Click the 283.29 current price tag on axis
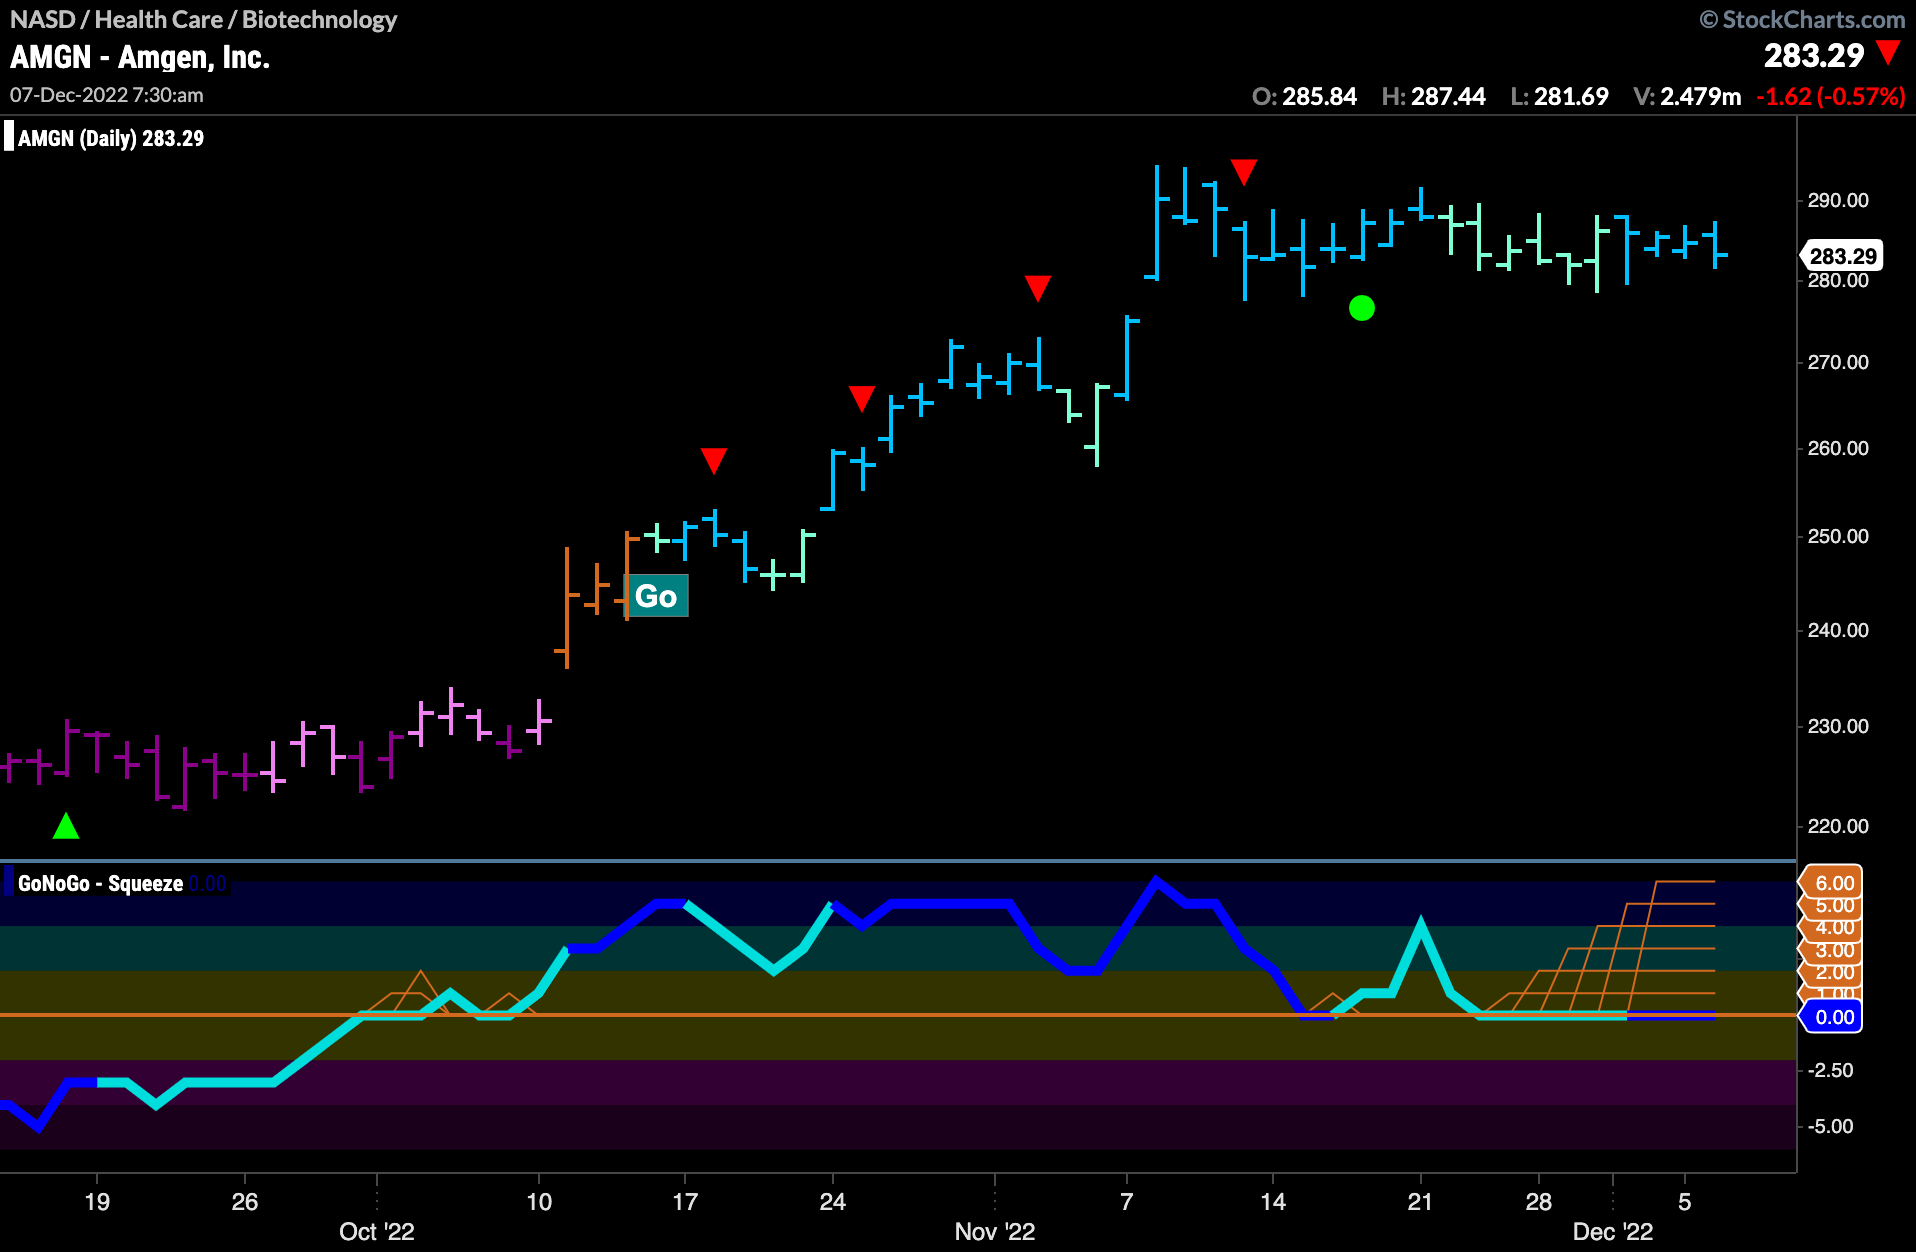The height and width of the screenshot is (1252, 1916). click(1842, 256)
